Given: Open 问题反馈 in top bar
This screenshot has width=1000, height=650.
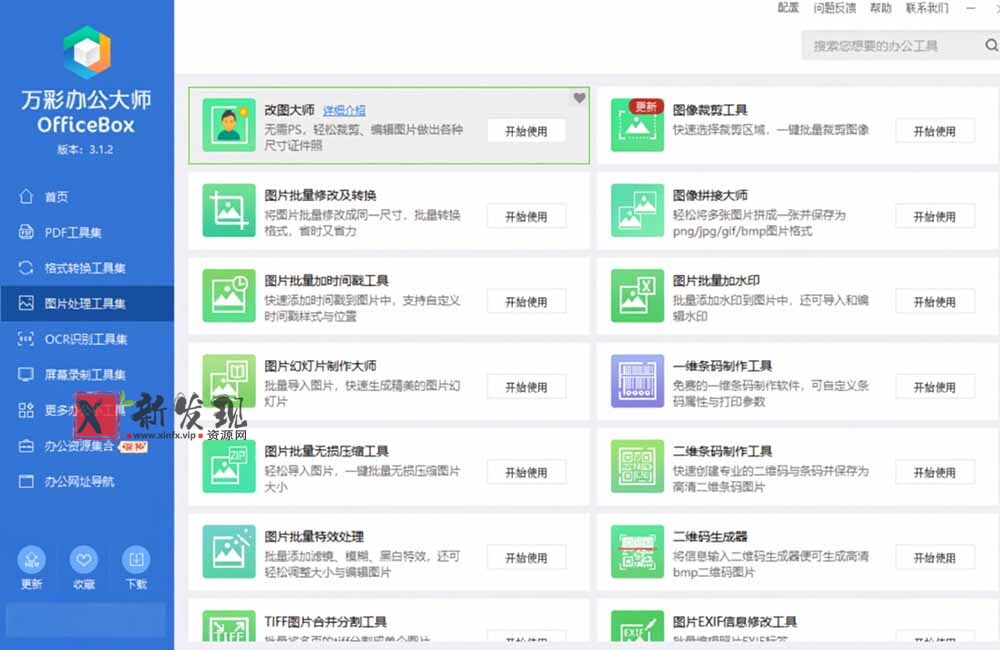Looking at the screenshot, I should [834, 8].
